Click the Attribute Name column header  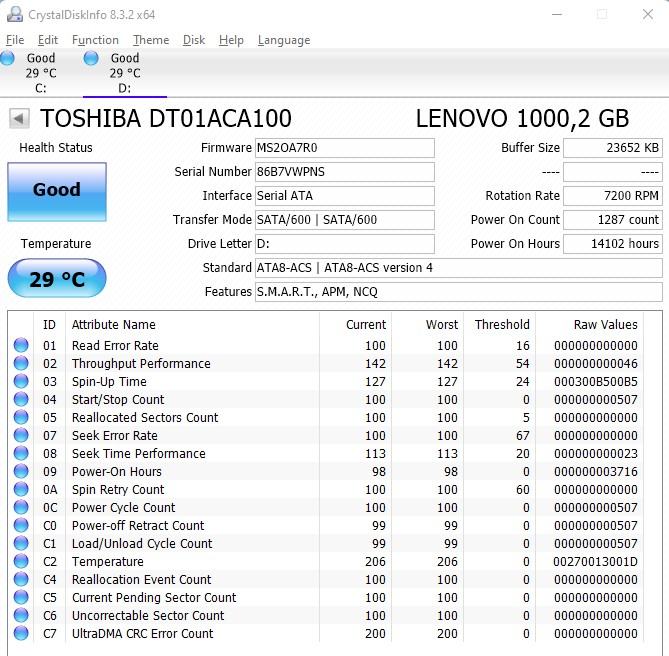pos(114,325)
